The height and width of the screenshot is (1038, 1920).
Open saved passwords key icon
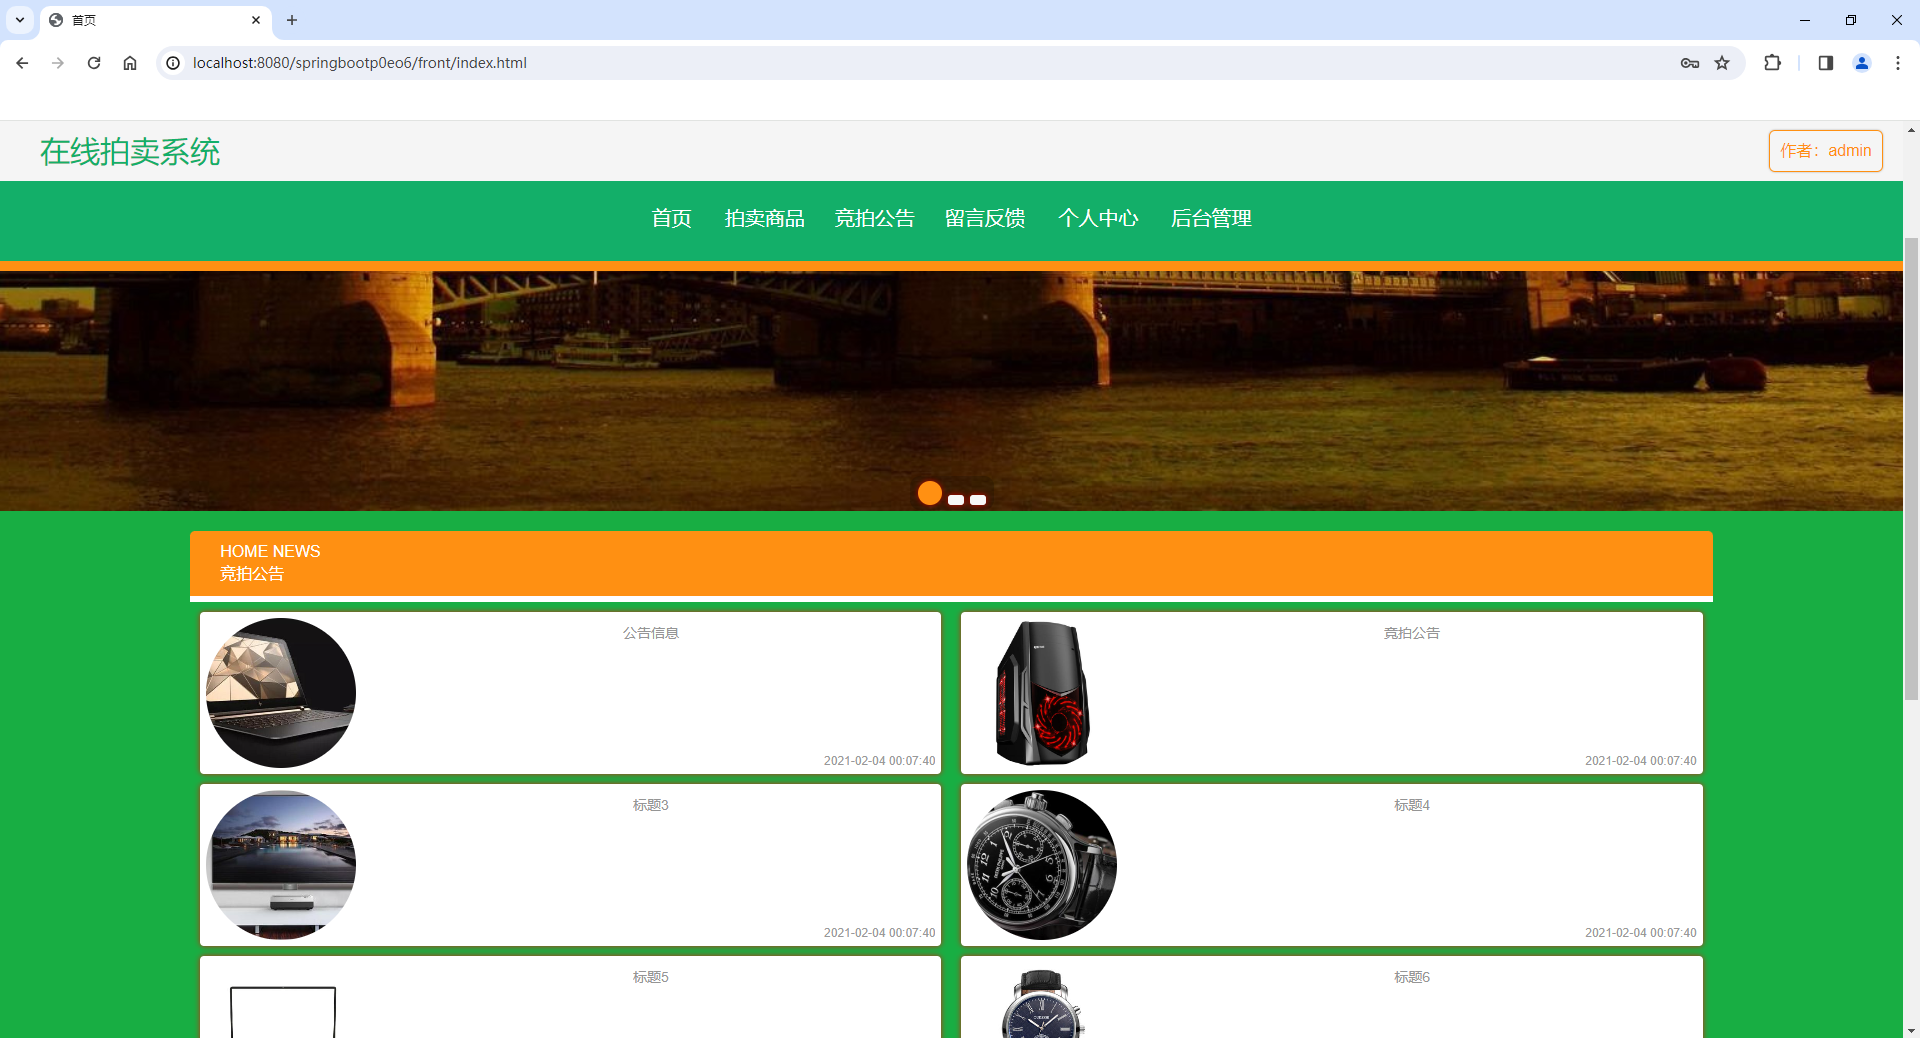click(x=1690, y=63)
